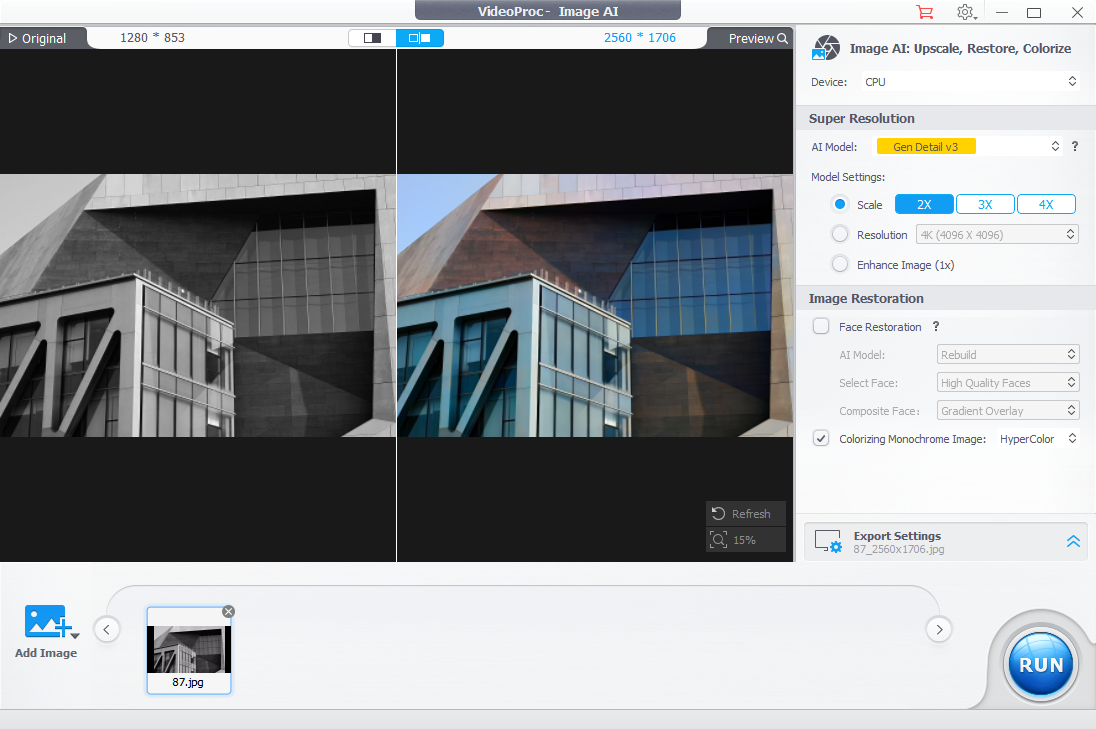Open the Export Settings monitor gear icon
Screen dimensions: 1096x729
[x=829, y=542]
